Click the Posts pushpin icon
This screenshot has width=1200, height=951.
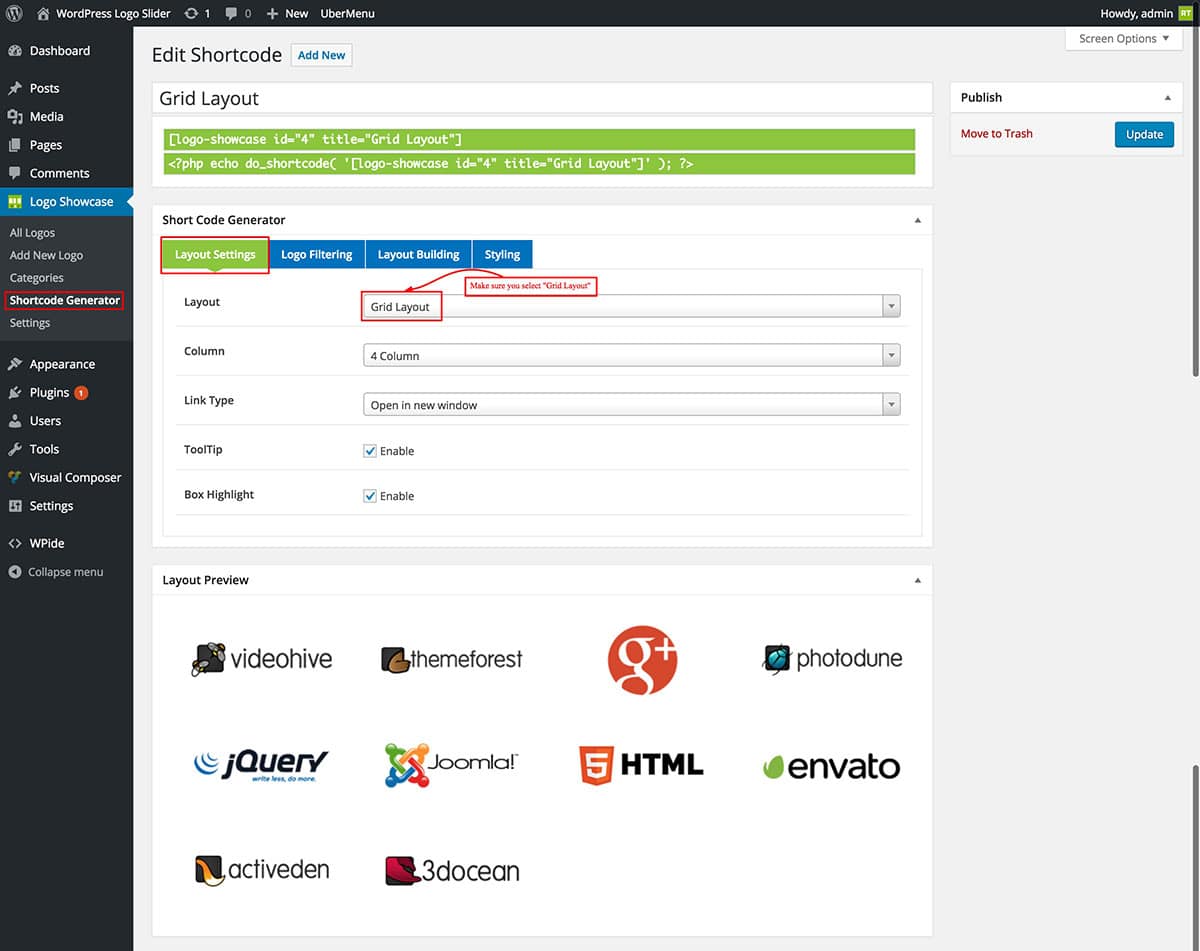coord(15,88)
